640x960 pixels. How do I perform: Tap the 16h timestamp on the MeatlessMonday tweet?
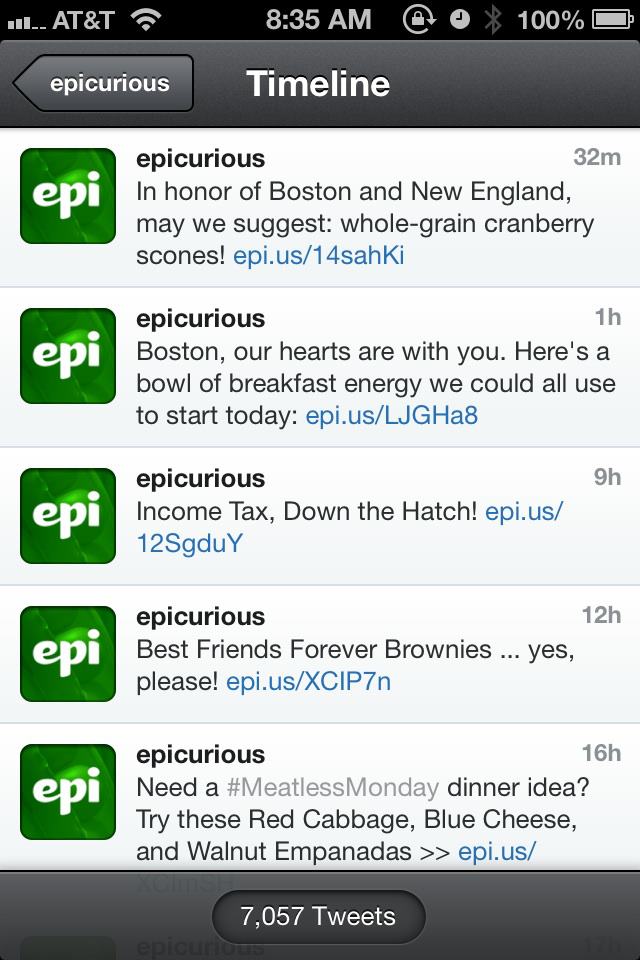click(x=601, y=753)
